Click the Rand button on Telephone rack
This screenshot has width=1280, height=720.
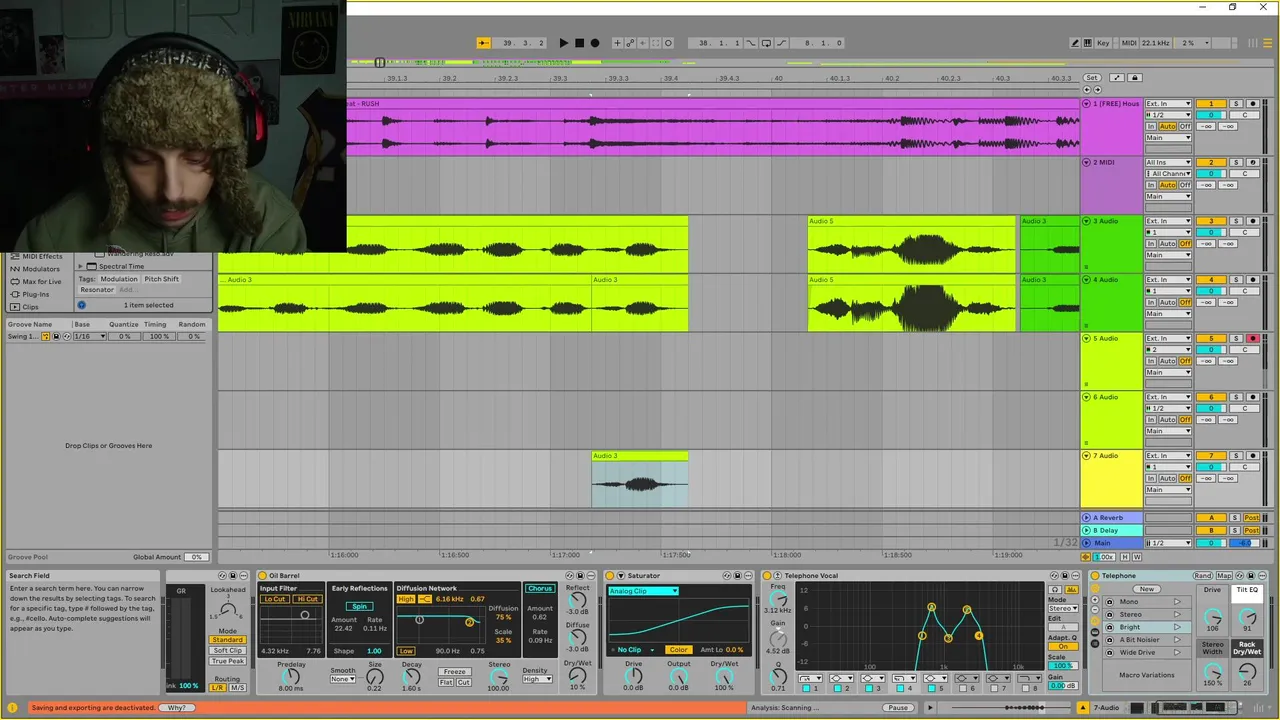[x=1203, y=576]
